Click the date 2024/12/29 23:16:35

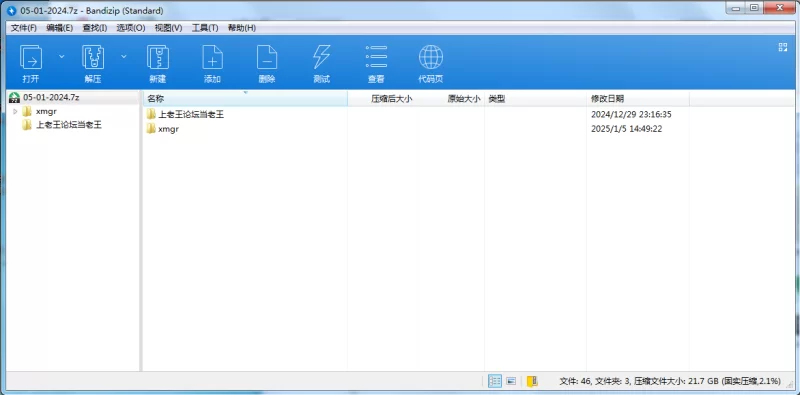[631, 114]
